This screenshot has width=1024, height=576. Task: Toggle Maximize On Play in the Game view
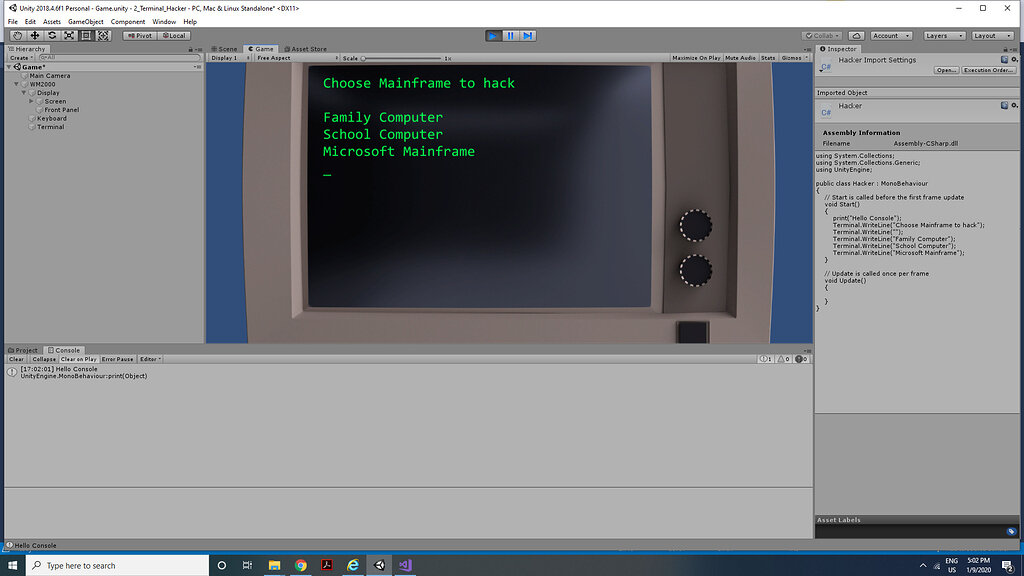pos(695,57)
